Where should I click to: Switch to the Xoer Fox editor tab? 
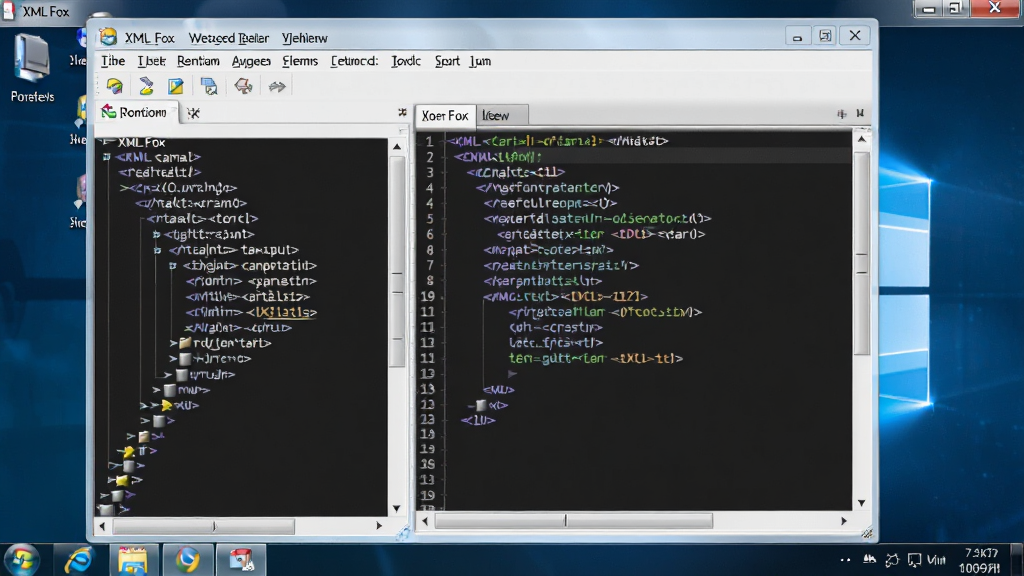pos(445,116)
